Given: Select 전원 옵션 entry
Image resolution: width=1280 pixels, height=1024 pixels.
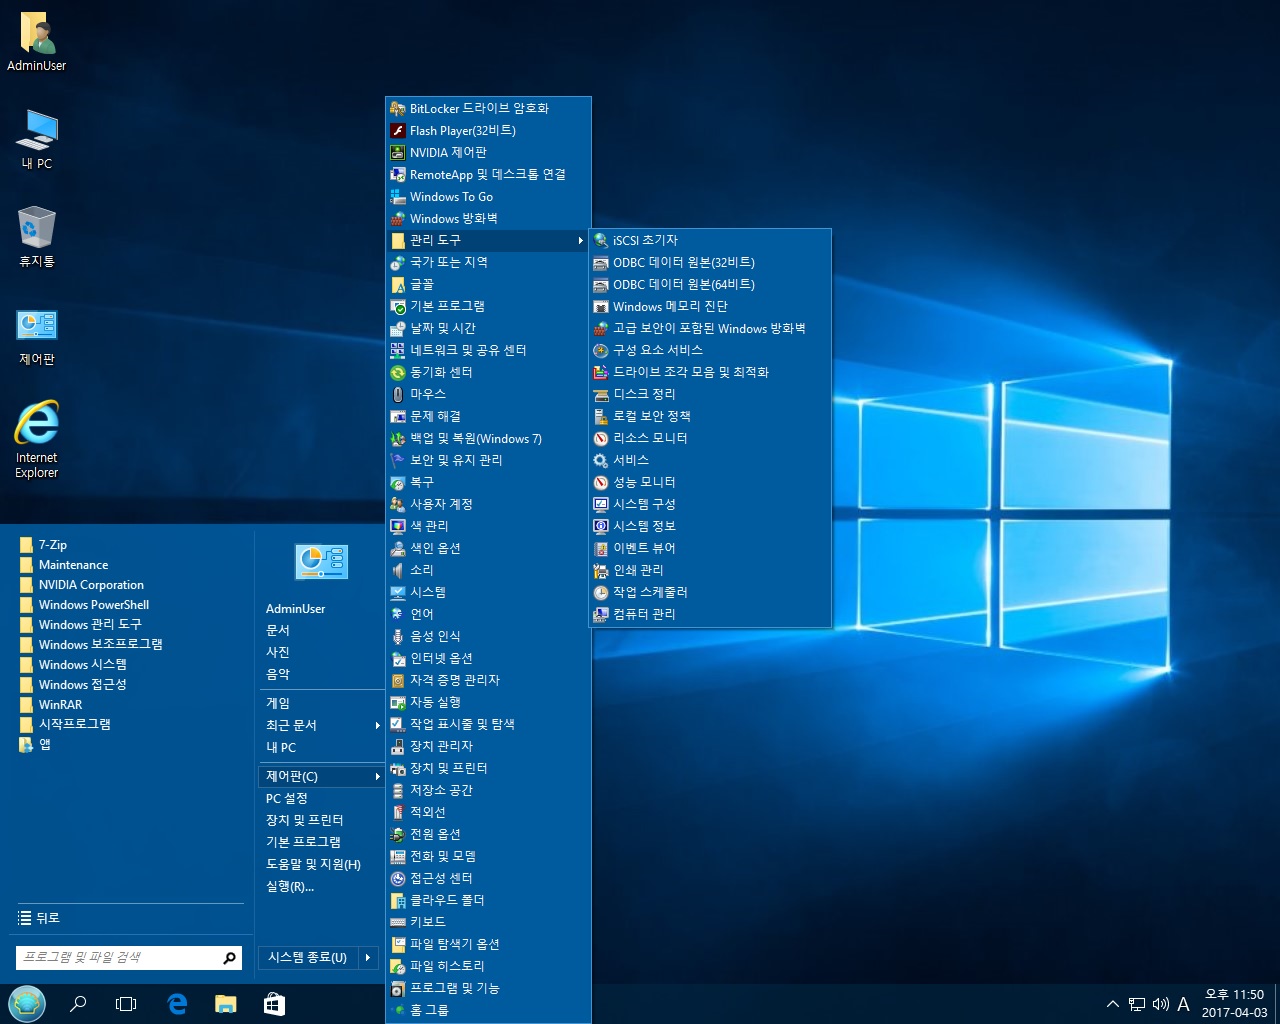Looking at the screenshot, I should pyautogui.click(x=488, y=834).
